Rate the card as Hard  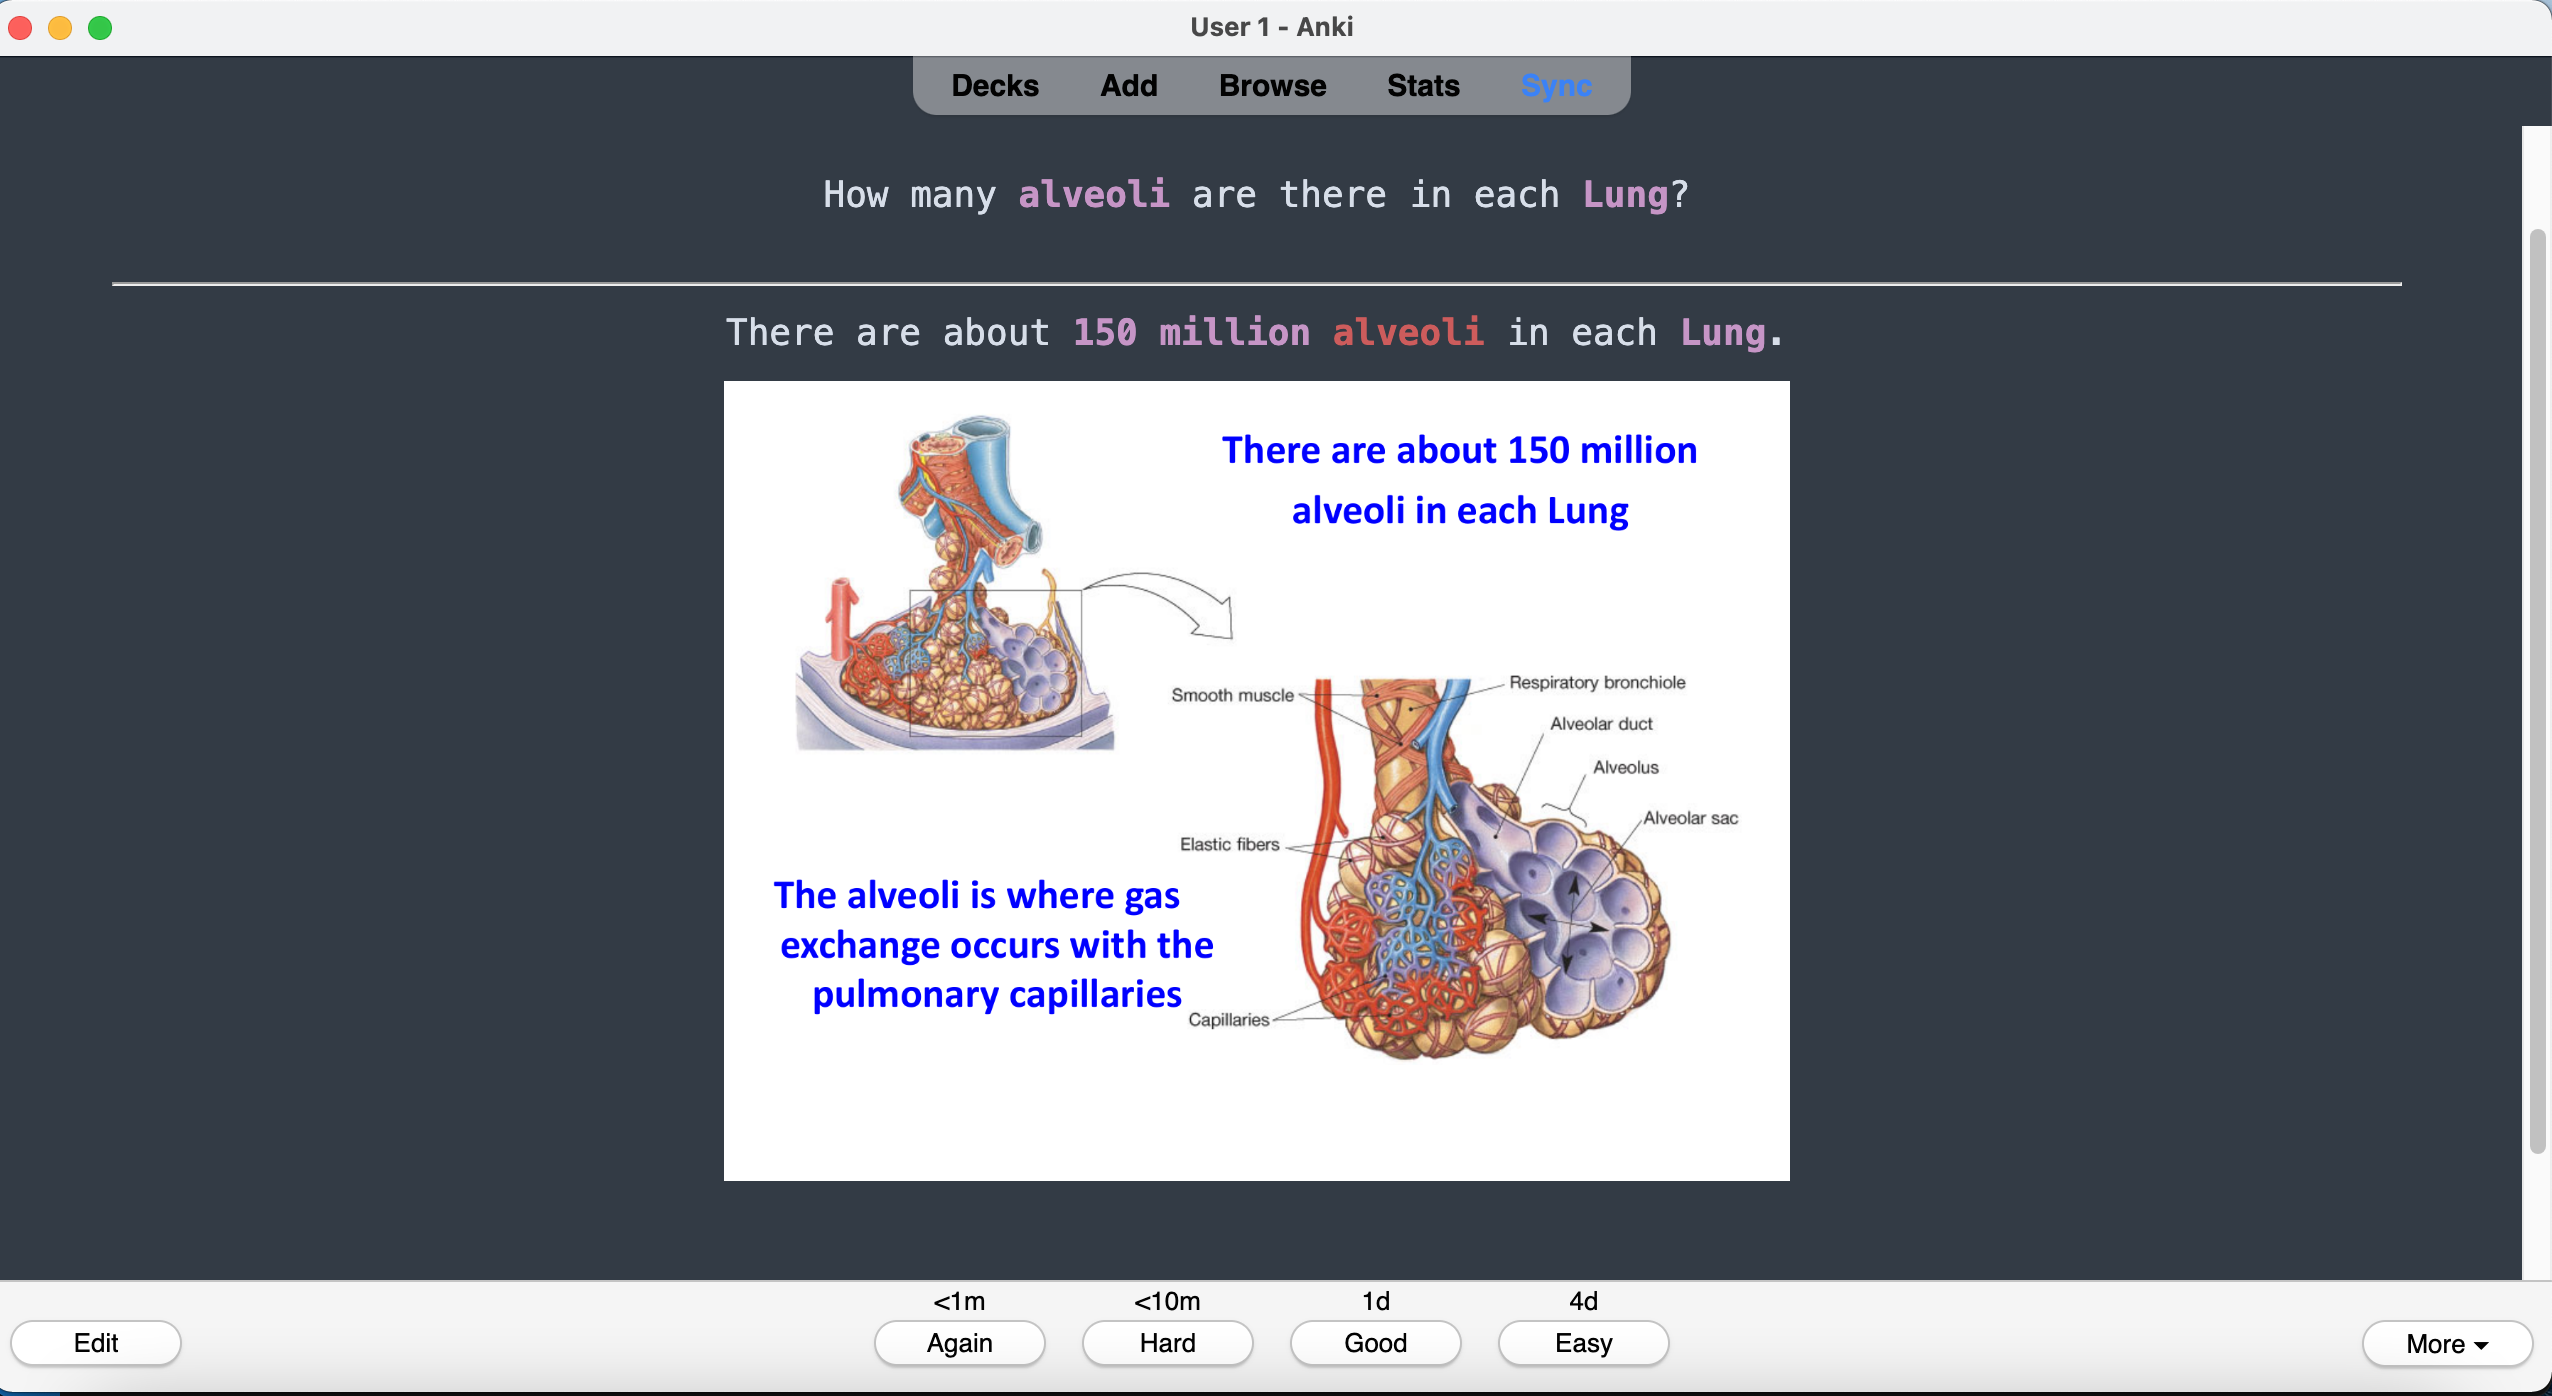click(x=1166, y=1343)
